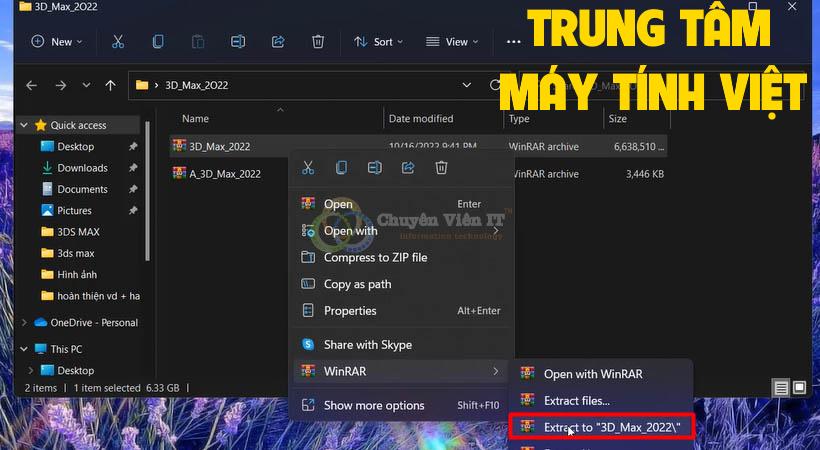
Task: Refresh the folder with the refresh icon
Action: pyautogui.click(x=494, y=85)
